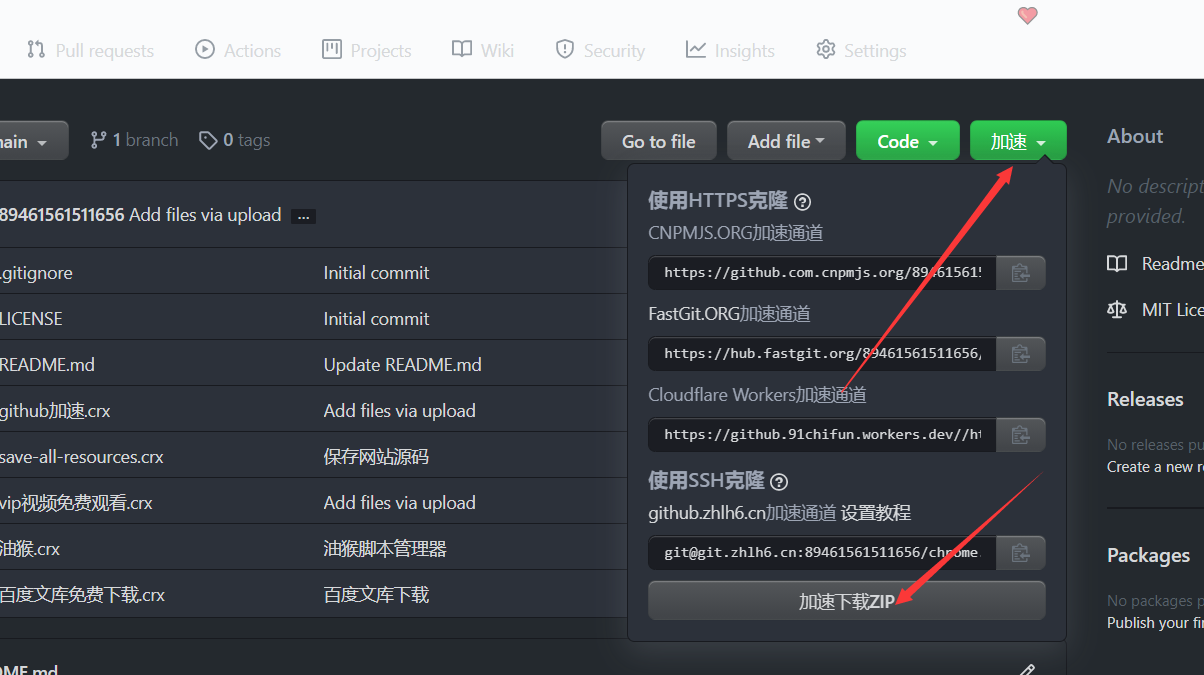Click the Readme book icon
Image resolution: width=1204 pixels, height=675 pixels.
pyautogui.click(x=1117, y=264)
